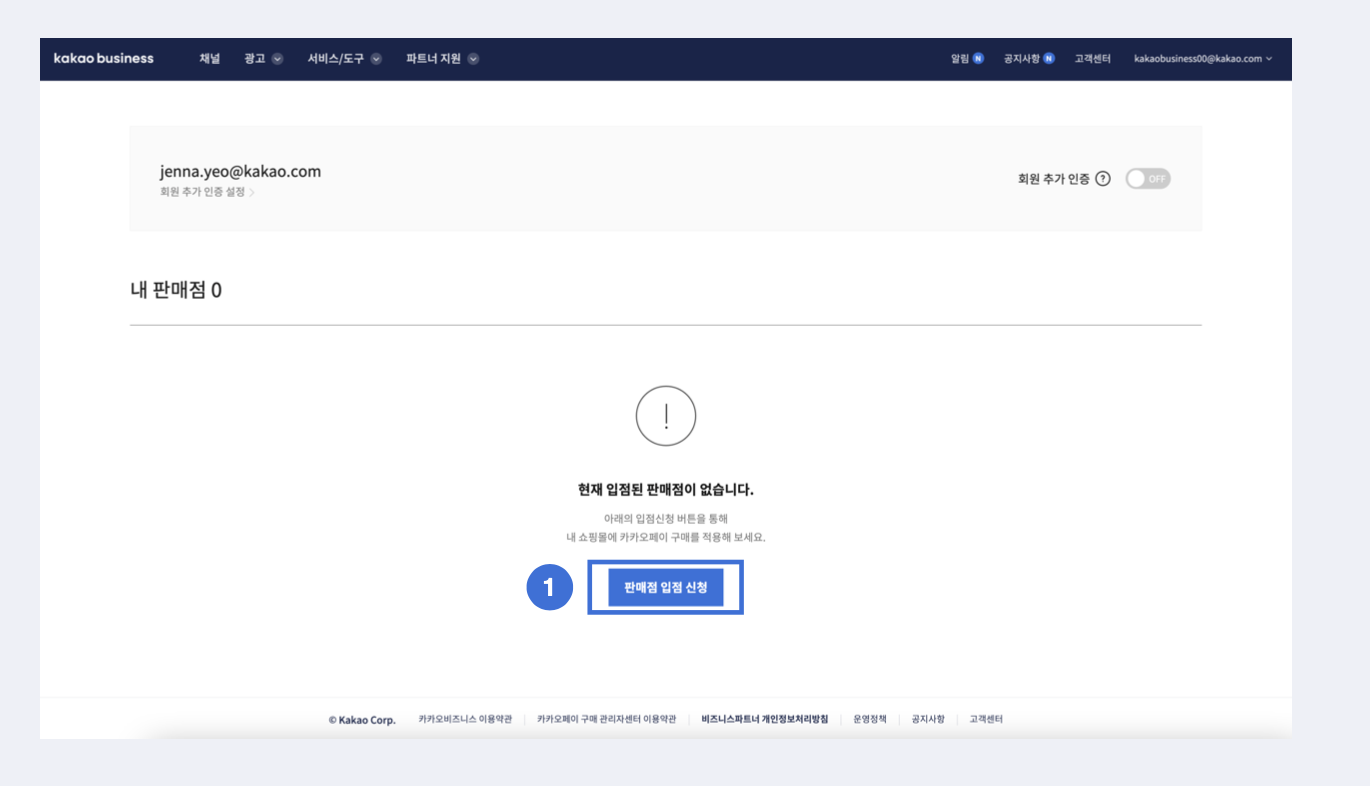Screen dimensions: 1370x786
Task: Expand the 서비스/도구 dropdown menu
Action: 345,59
